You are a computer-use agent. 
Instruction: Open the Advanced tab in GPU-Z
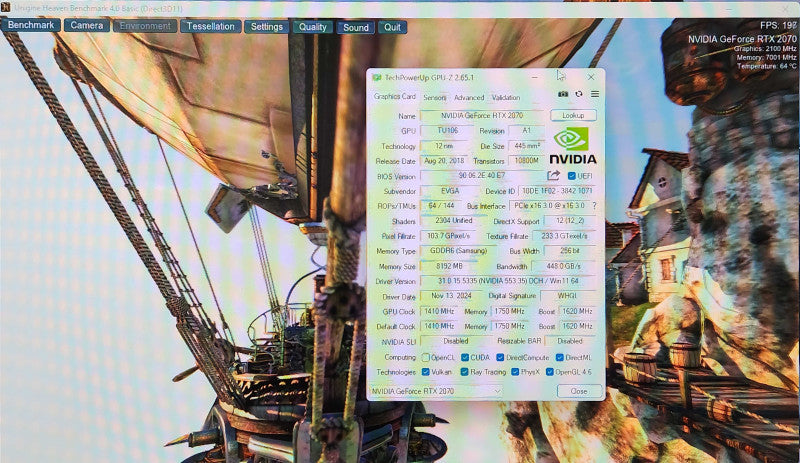(469, 98)
